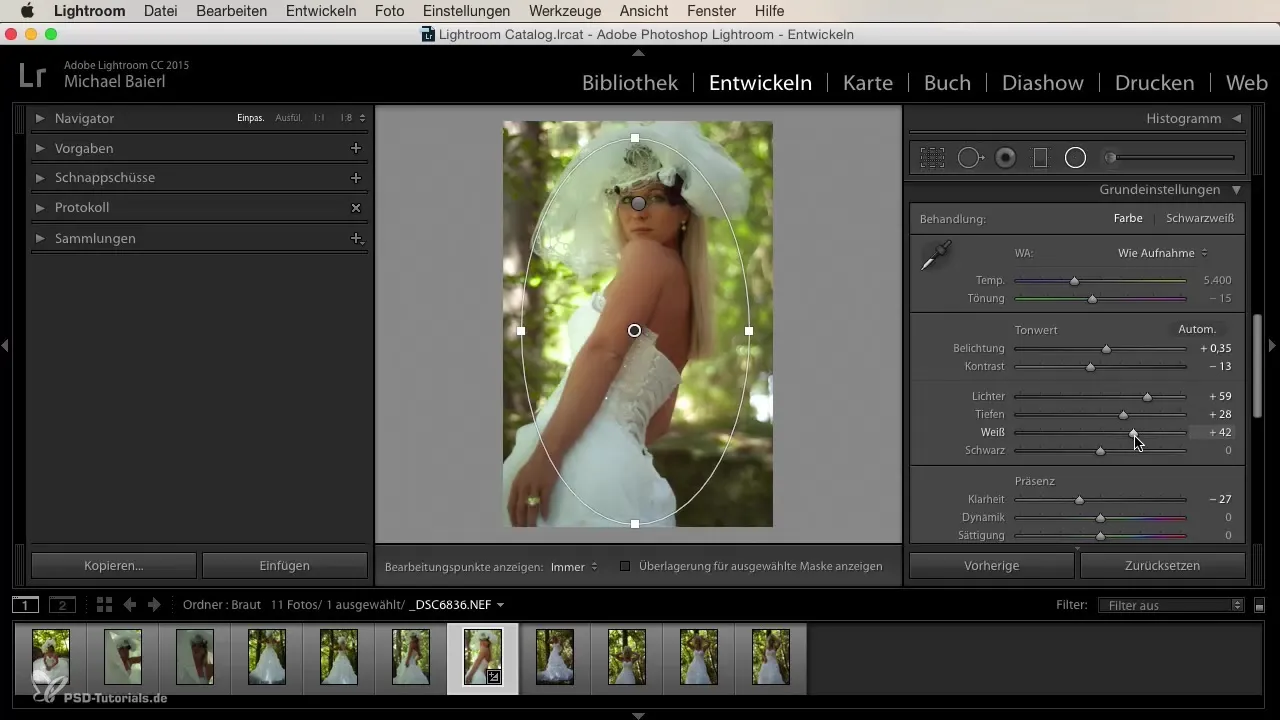Add collection with Sammlungen plus icon
The height and width of the screenshot is (720, 1280).
(x=355, y=238)
